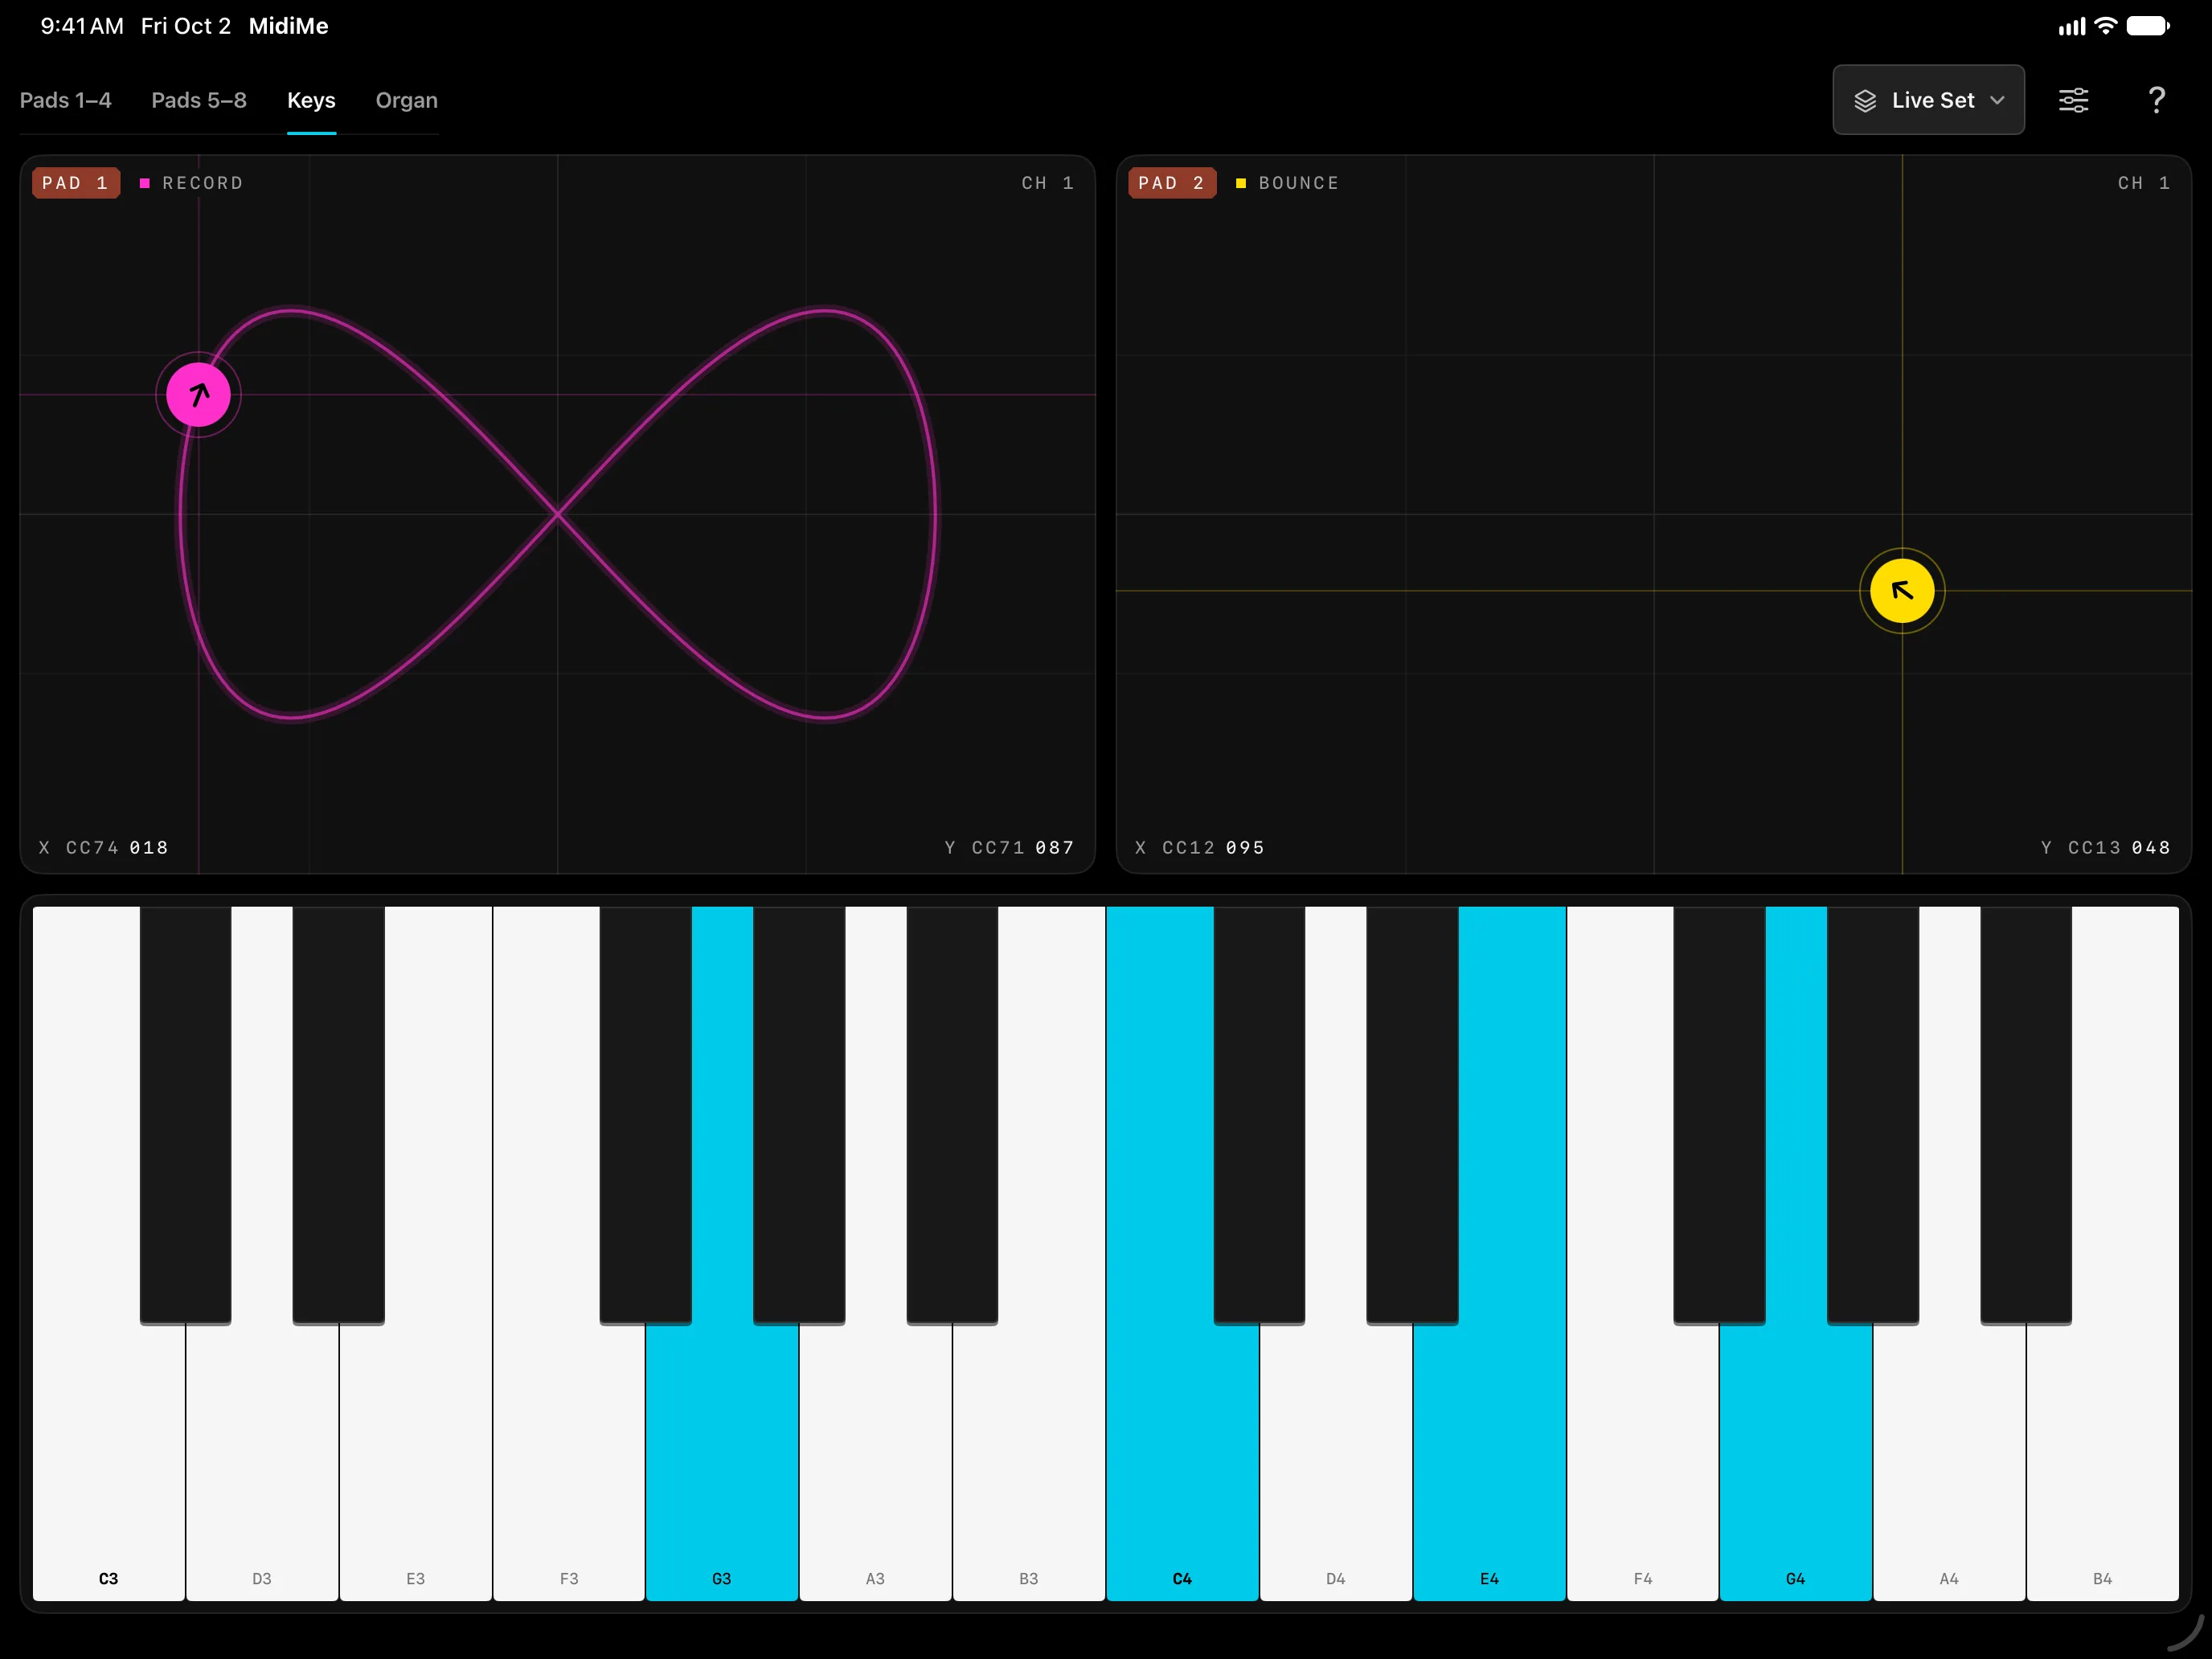Select the Keys tab
2212x1659 pixels.
[x=311, y=100]
